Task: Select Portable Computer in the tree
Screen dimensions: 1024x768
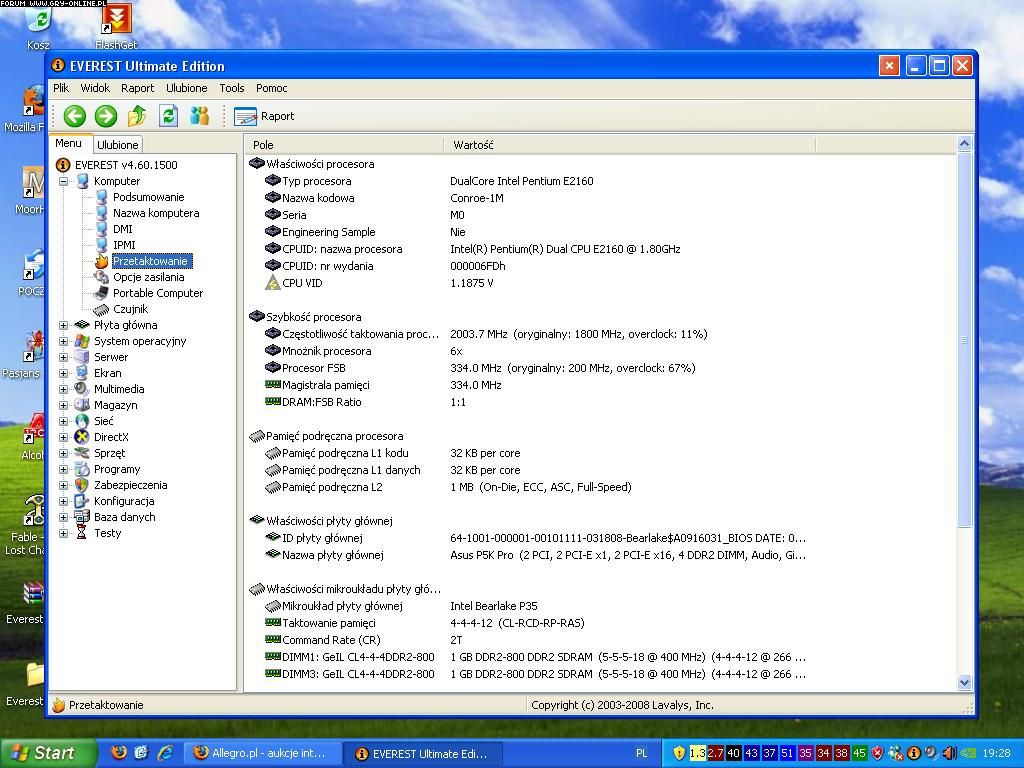Action: (158, 293)
